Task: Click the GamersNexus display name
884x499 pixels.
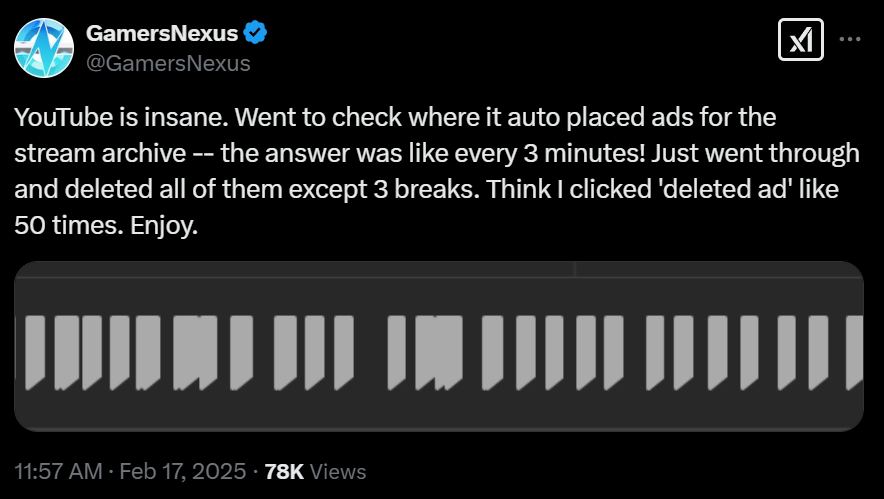Action: [x=162, y=33]
